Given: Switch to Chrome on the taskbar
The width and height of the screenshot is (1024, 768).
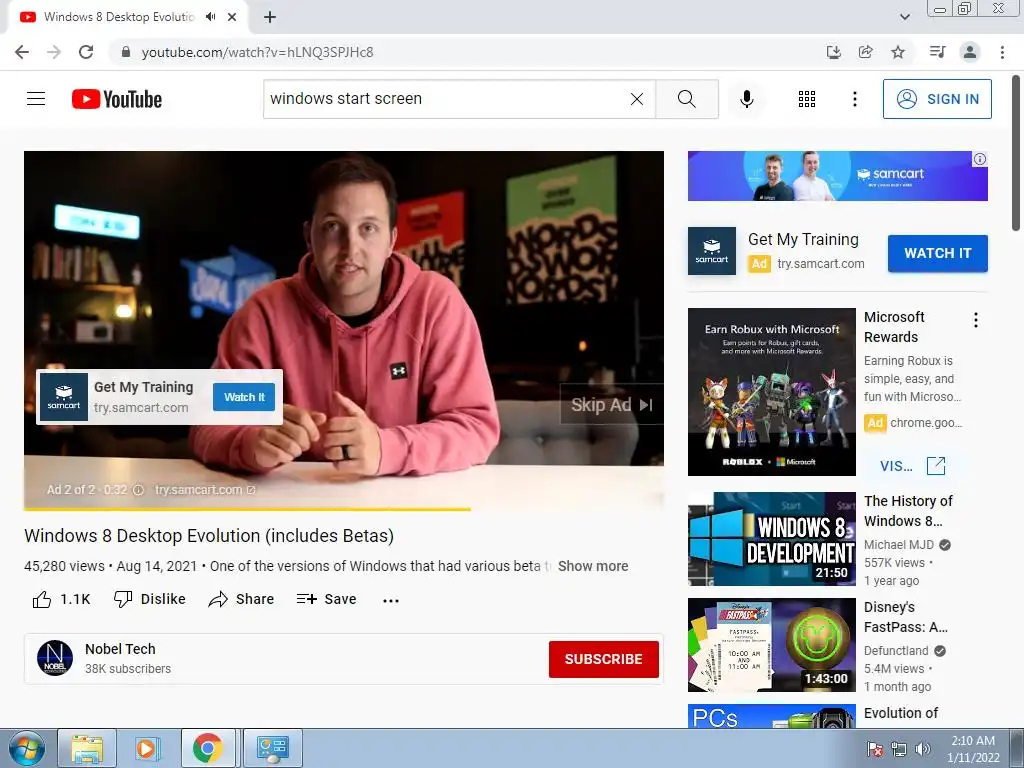Looking at the screenshot, I should [208, 748].
